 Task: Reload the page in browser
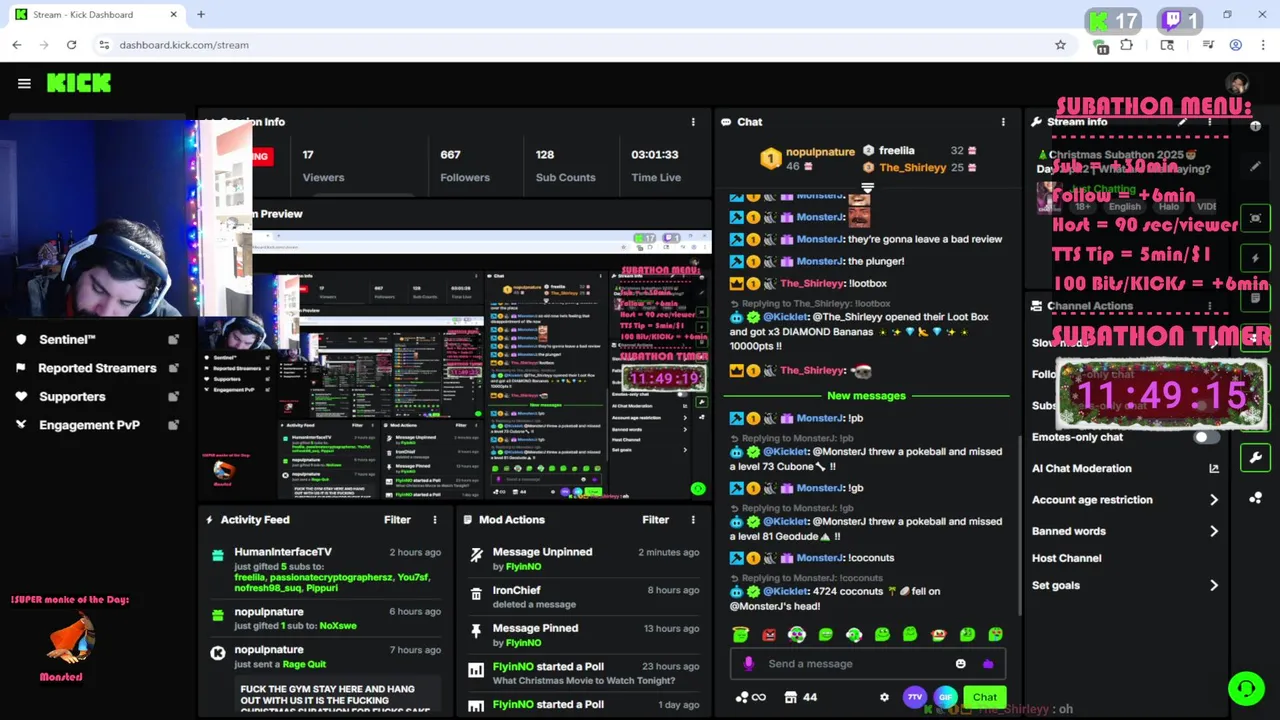(x=71, y=45)
